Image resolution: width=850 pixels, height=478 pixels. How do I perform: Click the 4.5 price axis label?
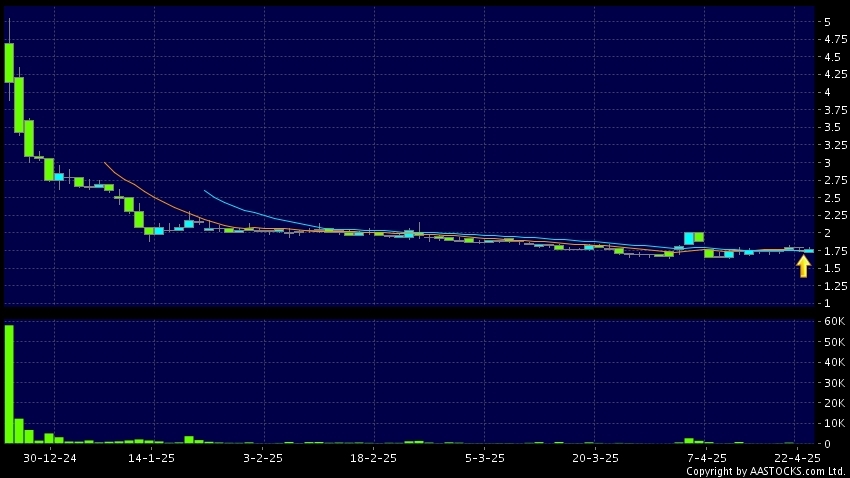[x=832, y=57]
